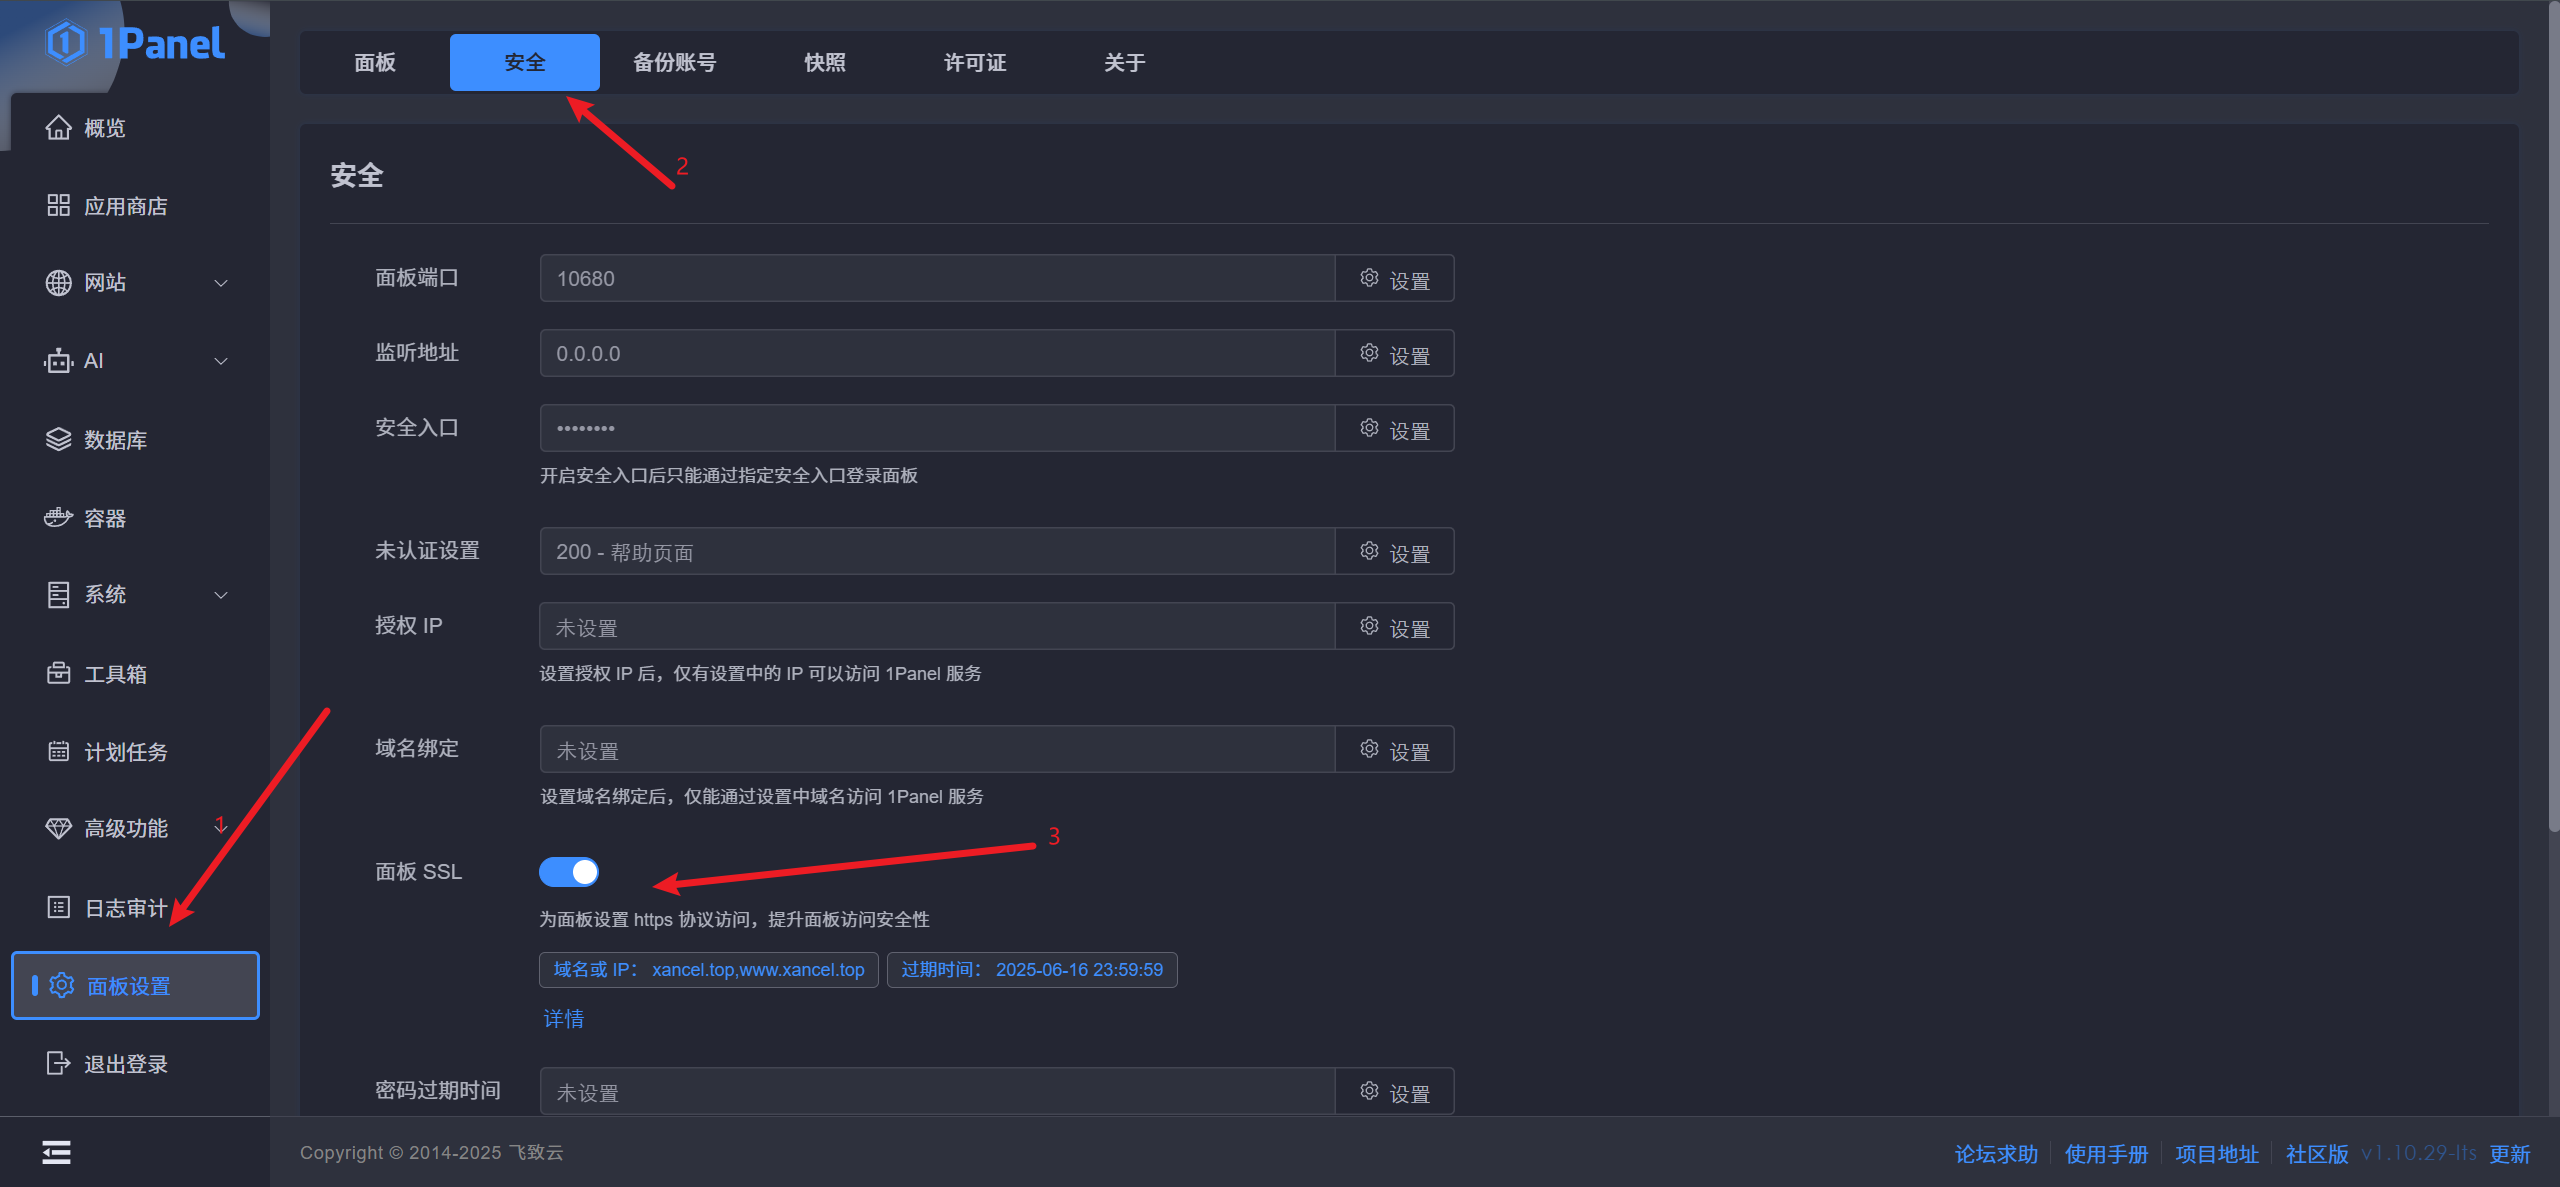This screenshot has height=1187, width=2560.
Task: Open 容器 docker whale icon
Action: 59,518
